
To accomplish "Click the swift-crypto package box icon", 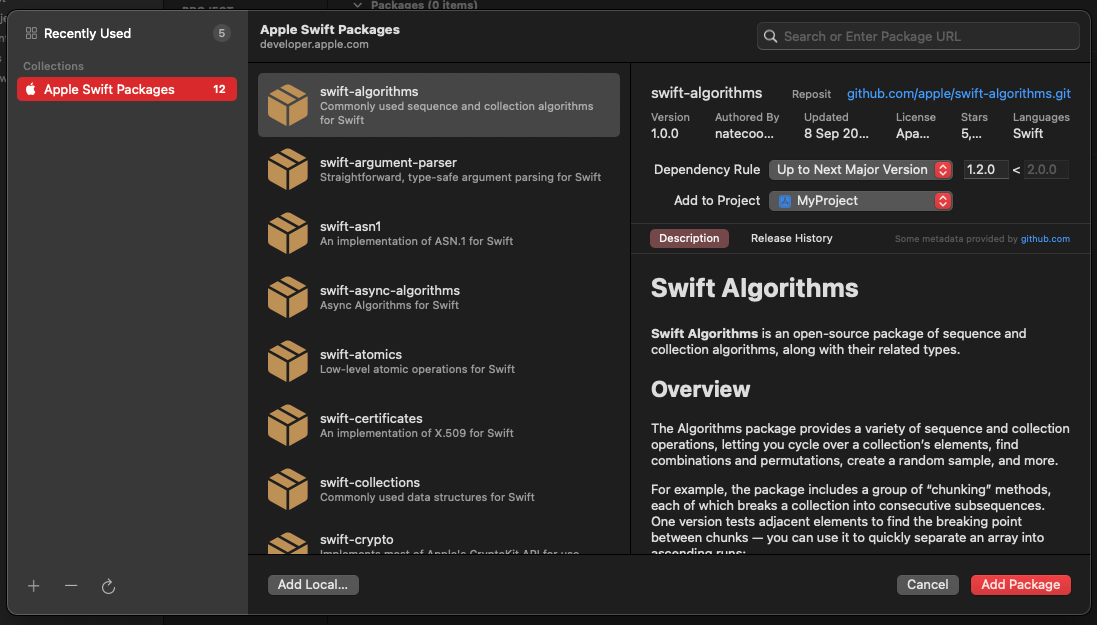I will [x=286, y=545].
